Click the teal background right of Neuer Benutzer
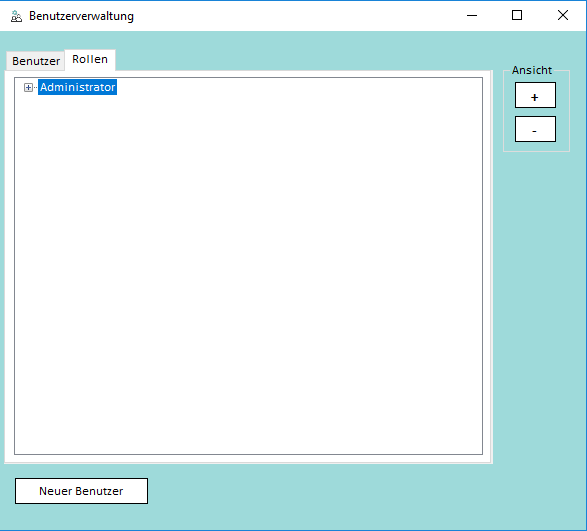 (x=318, y=491)
